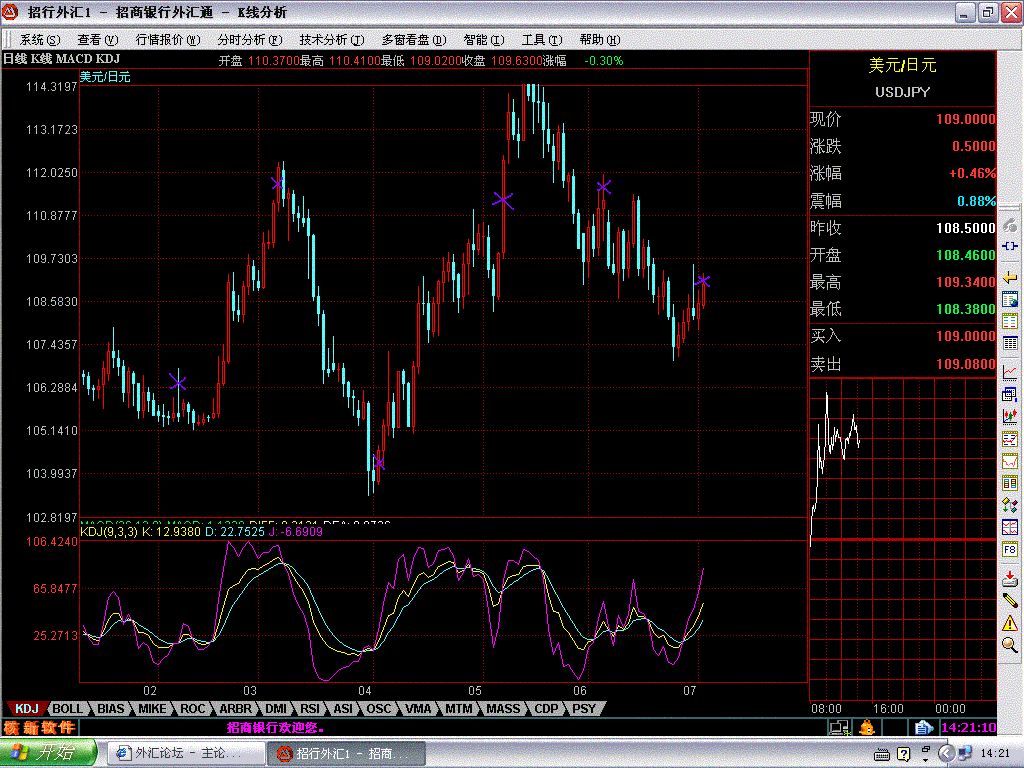Viewport: 1024px width, 768px height.
Task: Switch to the BOLL indicator tab
Action: pos(68,709)
